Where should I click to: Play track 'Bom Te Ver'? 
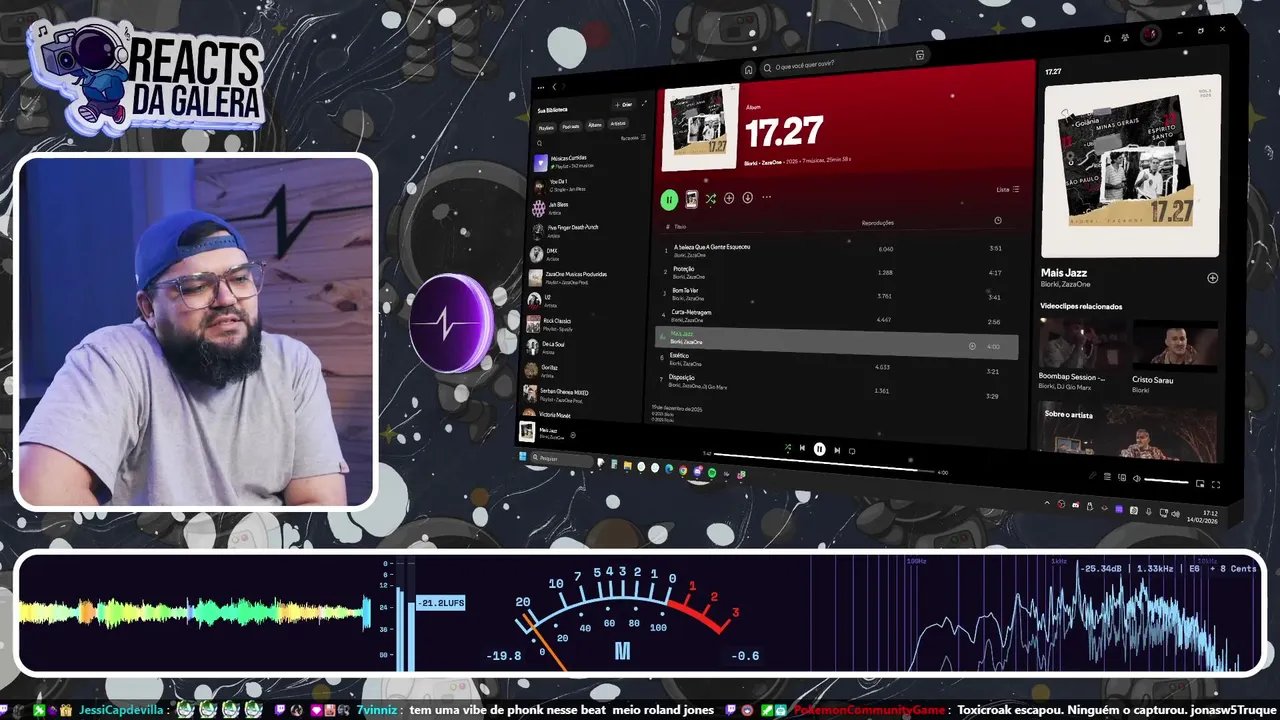pyautogui.click(x=836, y=294)
